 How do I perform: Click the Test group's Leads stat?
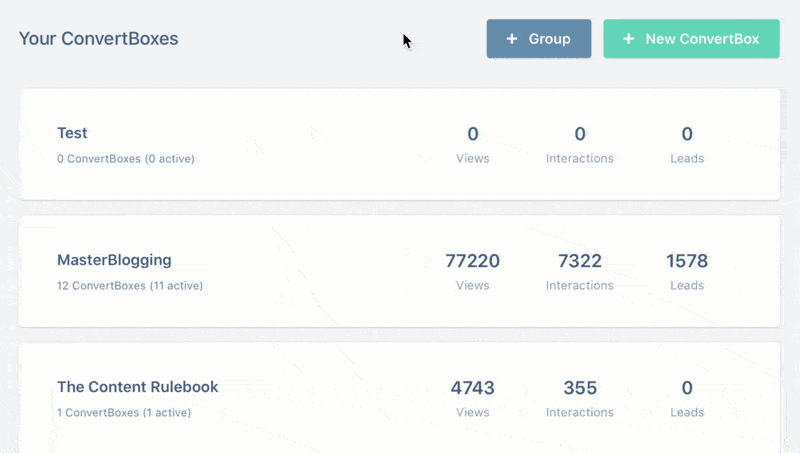[x=687, y=135]
